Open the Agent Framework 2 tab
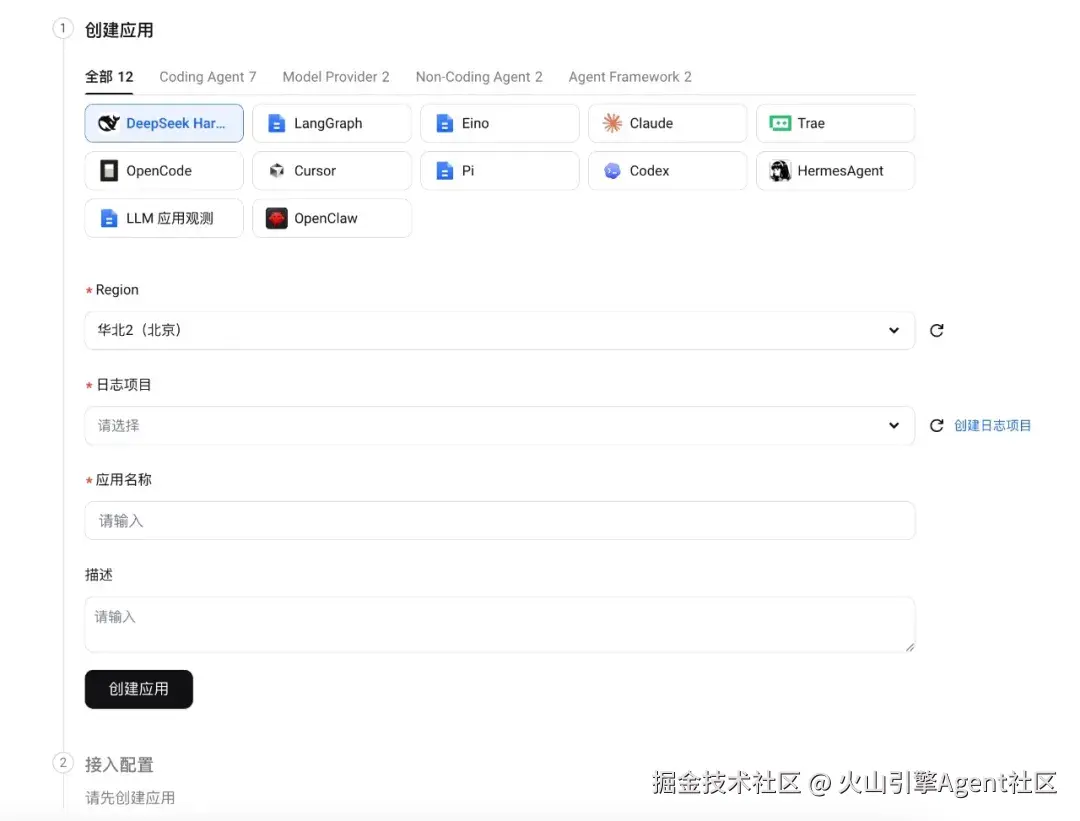 [630, 77]
